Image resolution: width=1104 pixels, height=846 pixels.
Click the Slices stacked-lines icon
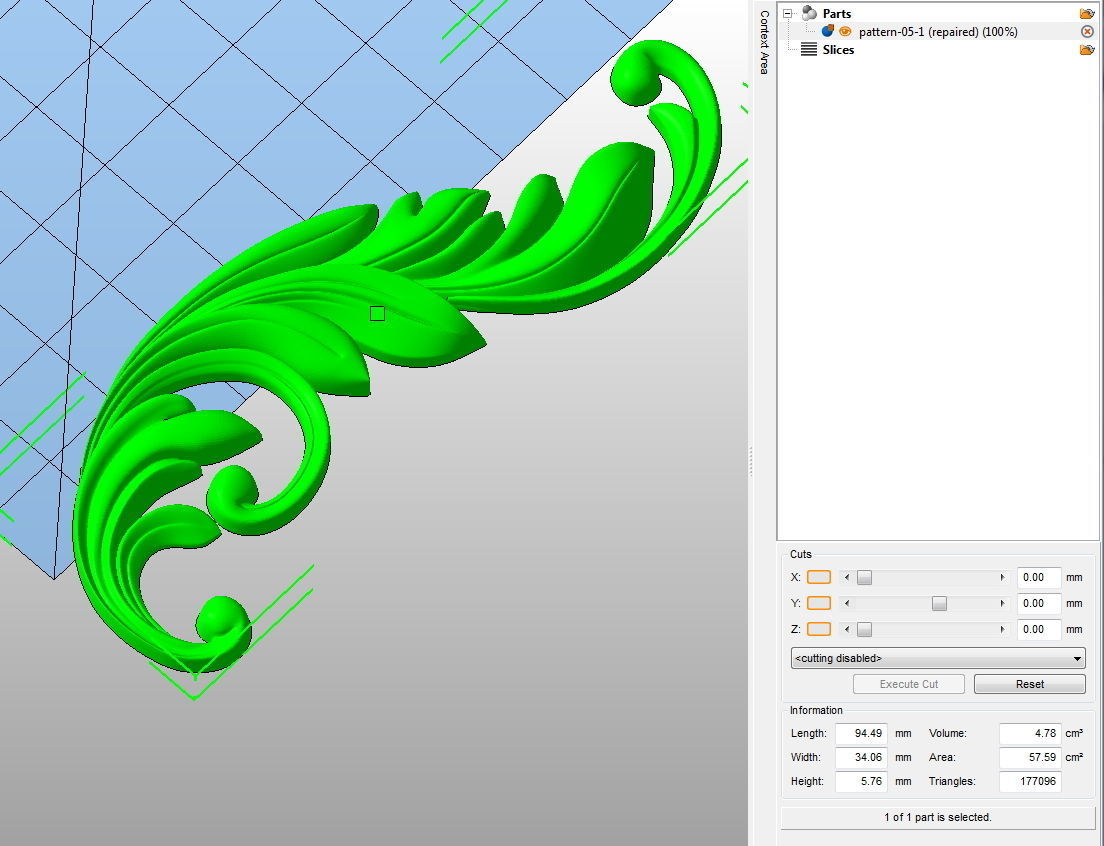(x=809, y=49)
